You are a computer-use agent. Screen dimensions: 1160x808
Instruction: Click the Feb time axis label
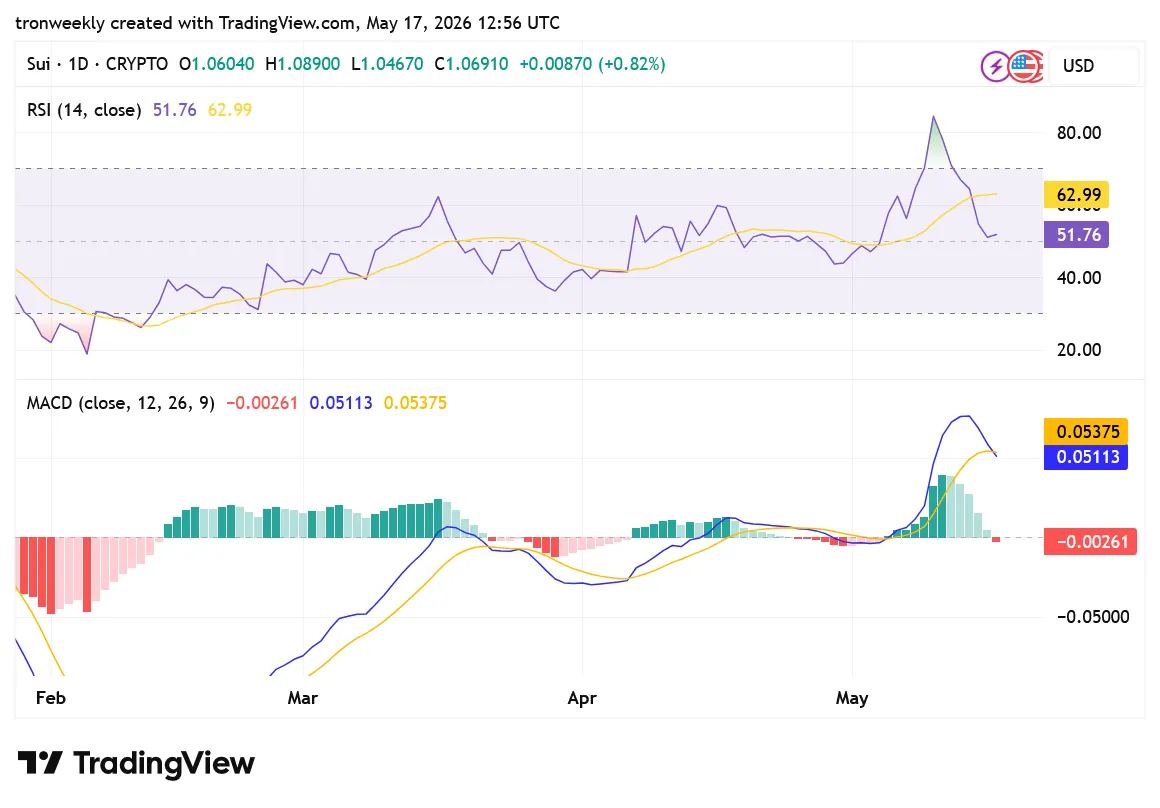tap(51, 698)
